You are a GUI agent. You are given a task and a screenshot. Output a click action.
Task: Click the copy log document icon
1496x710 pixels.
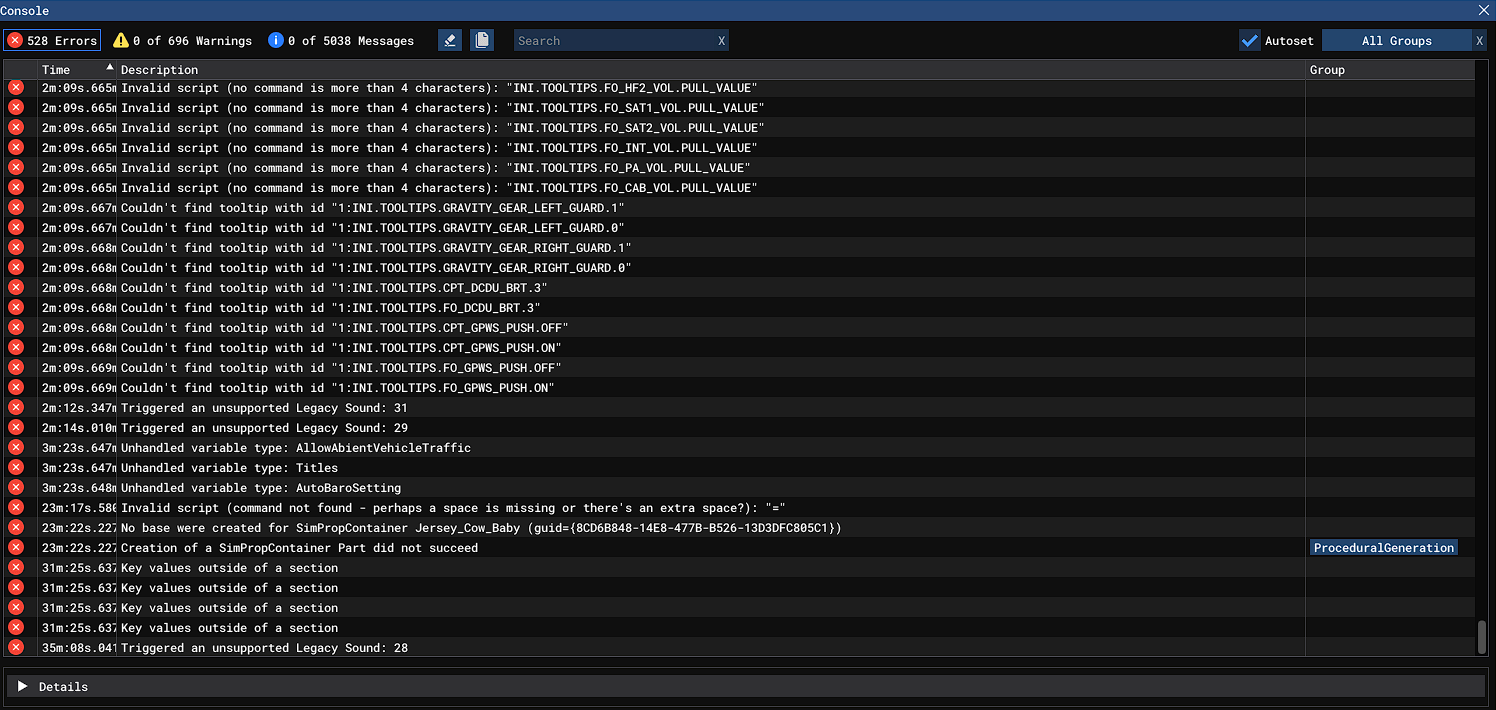(482, 41)
